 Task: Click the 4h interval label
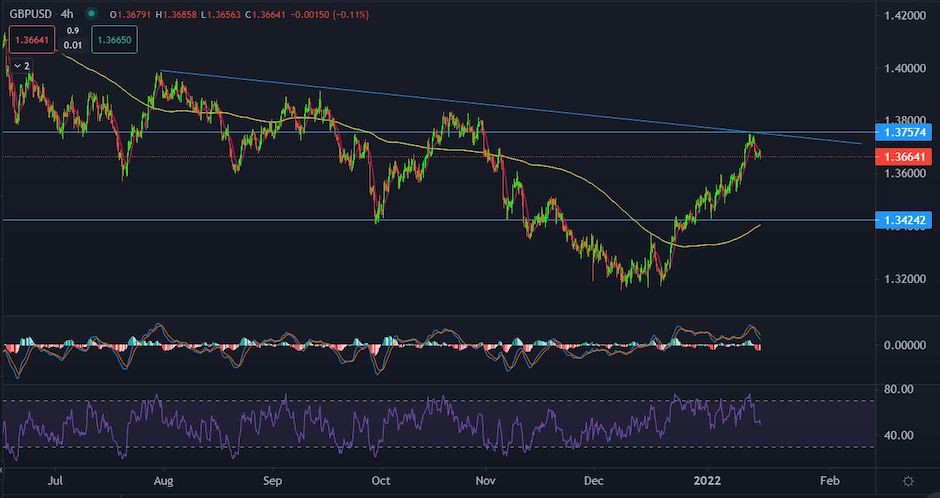click(x=67, y=14)
